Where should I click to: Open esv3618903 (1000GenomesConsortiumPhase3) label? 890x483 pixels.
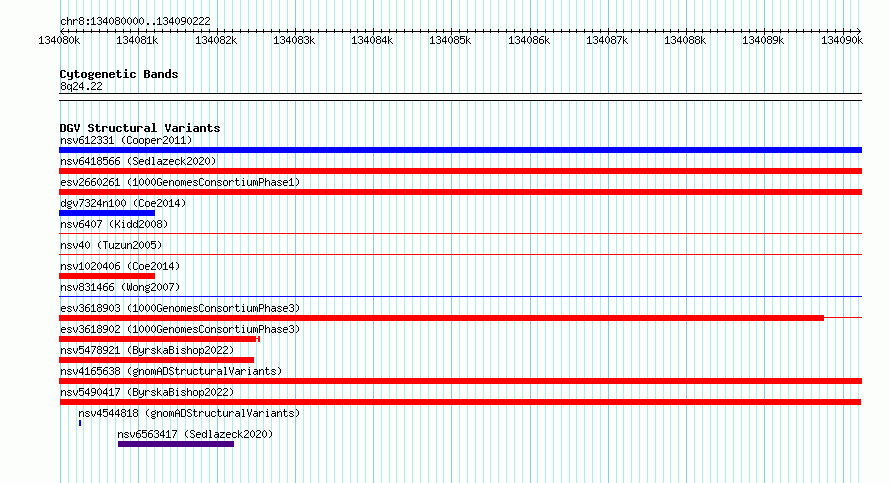click(180, 308)
